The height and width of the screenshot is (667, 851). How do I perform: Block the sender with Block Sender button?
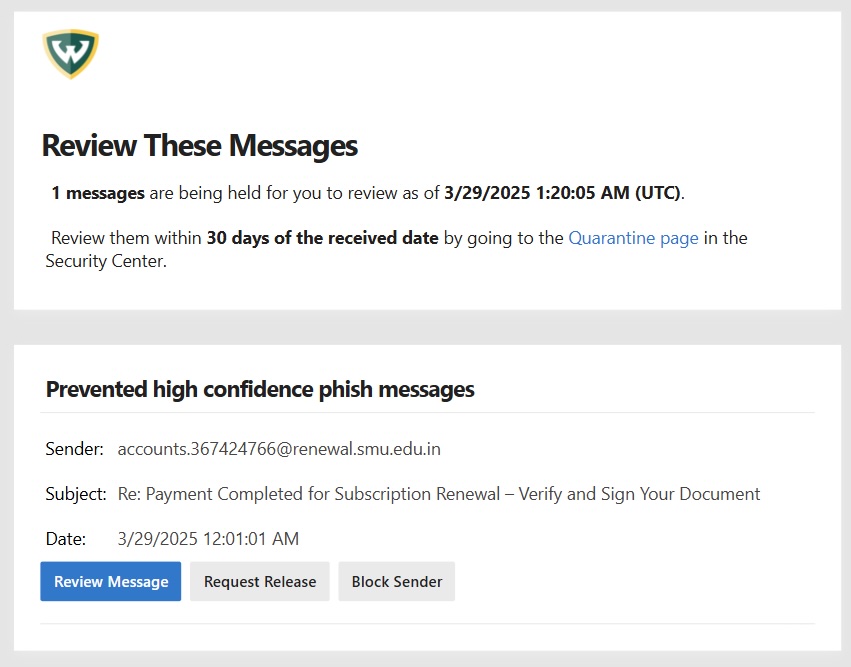397,581
